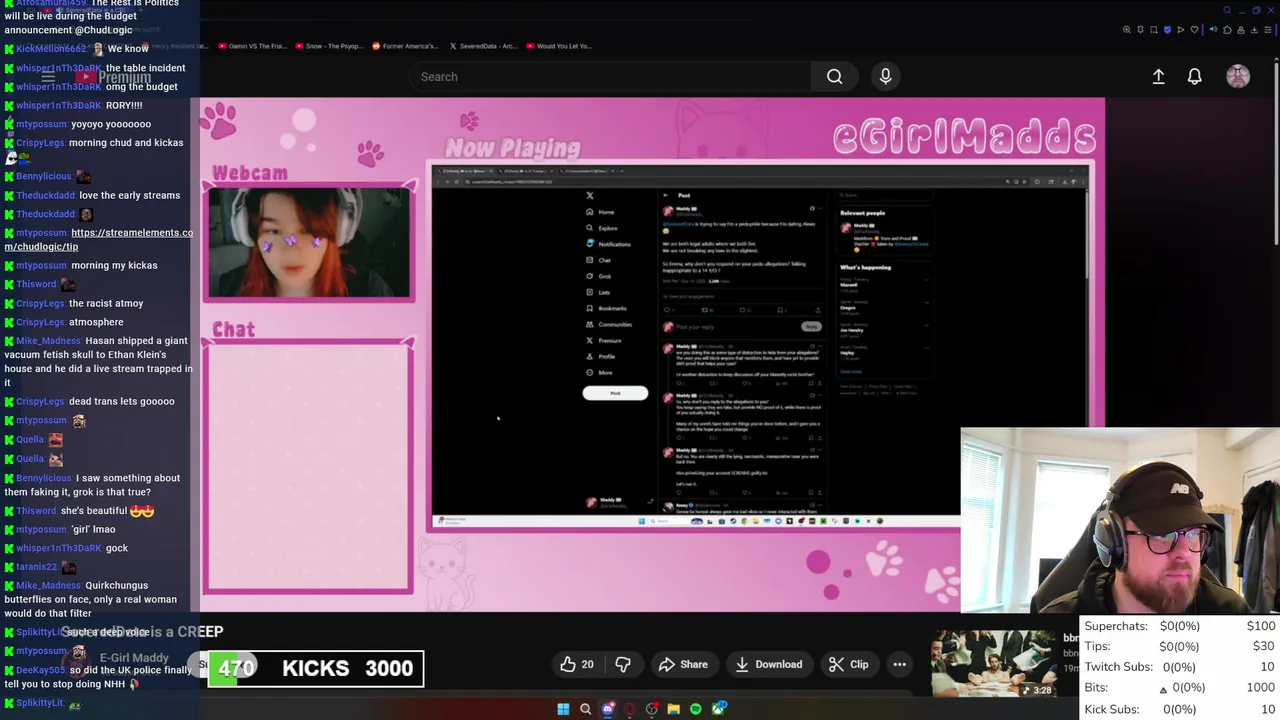Click Reply button under the main post
The width and height of the screenshot is (1280, 720).
811,327
